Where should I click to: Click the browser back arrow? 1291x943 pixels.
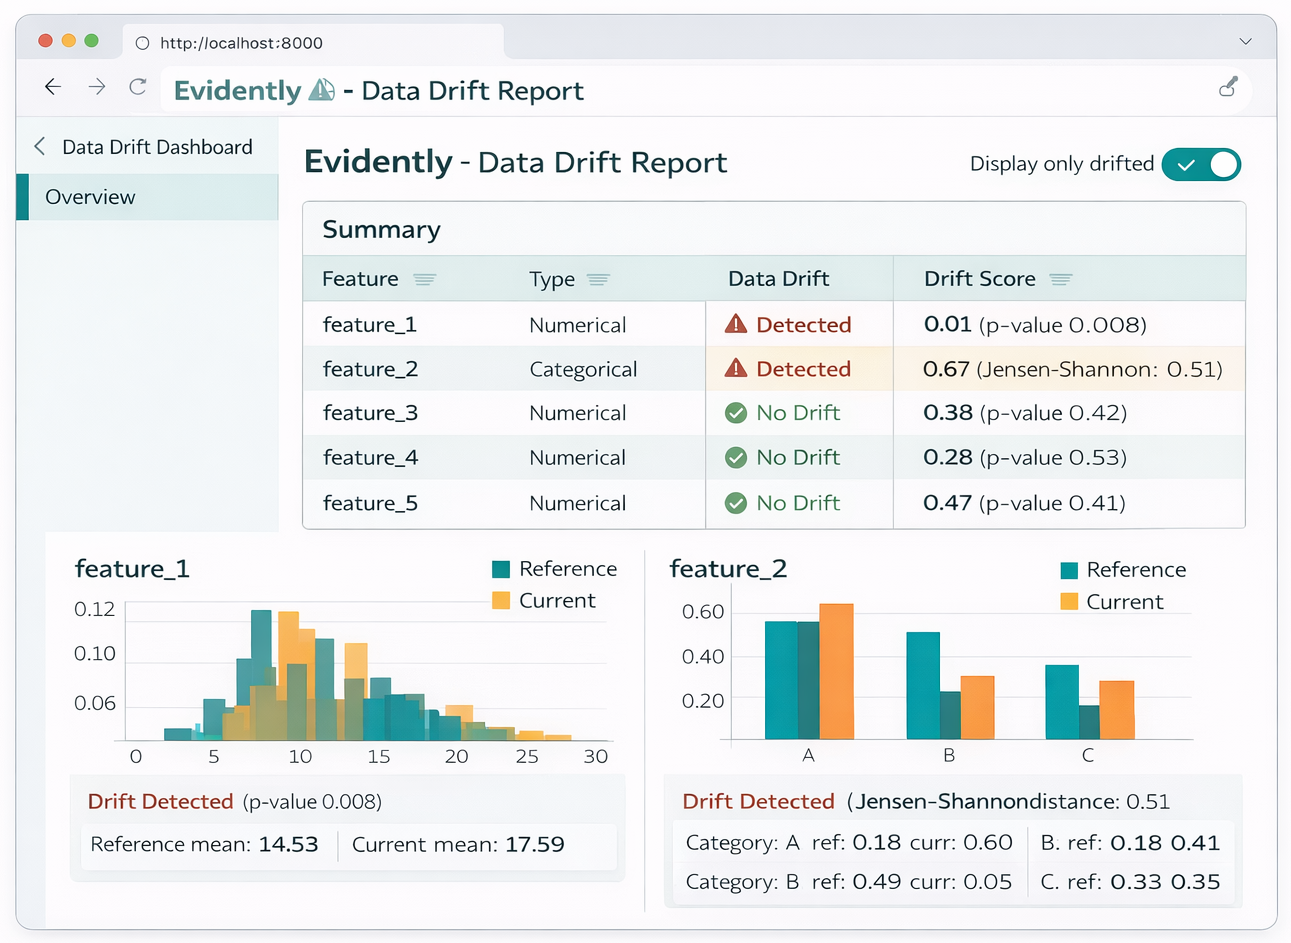pos(53,88)
